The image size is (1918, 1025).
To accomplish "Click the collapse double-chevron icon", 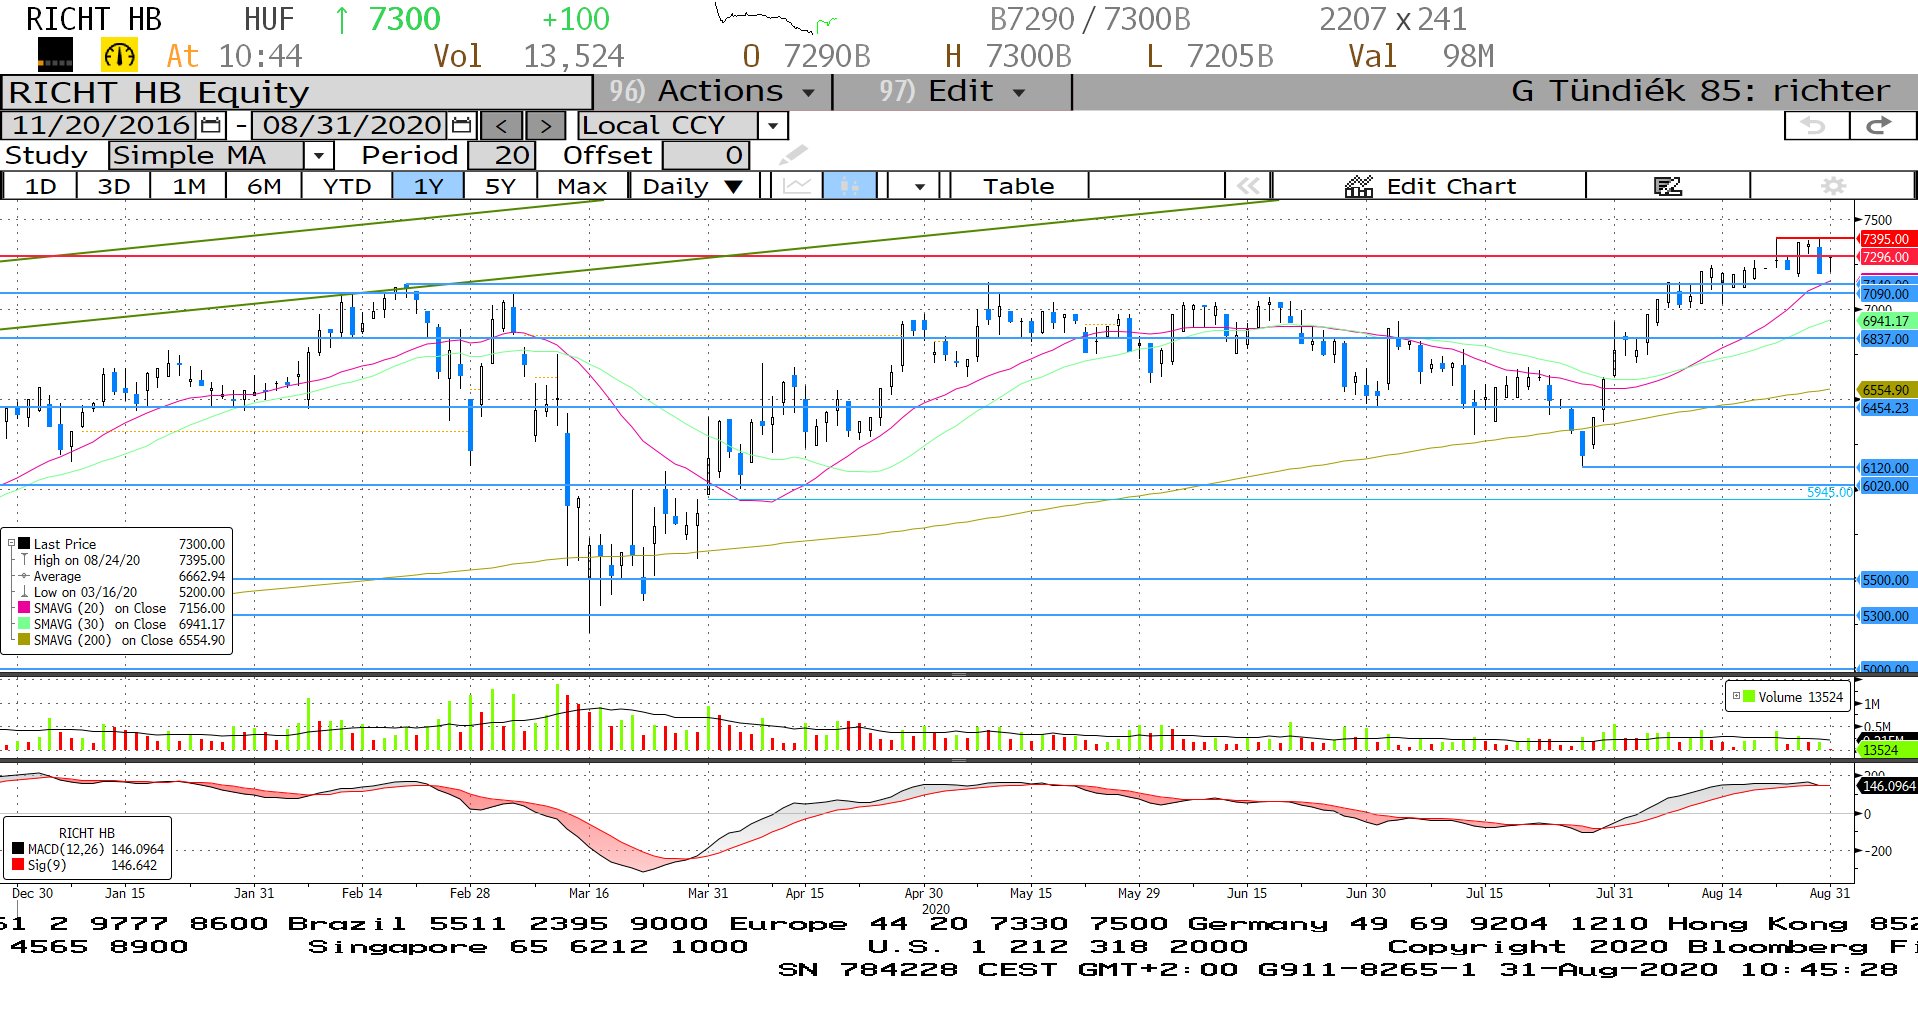I will [x=1247, y=186].
